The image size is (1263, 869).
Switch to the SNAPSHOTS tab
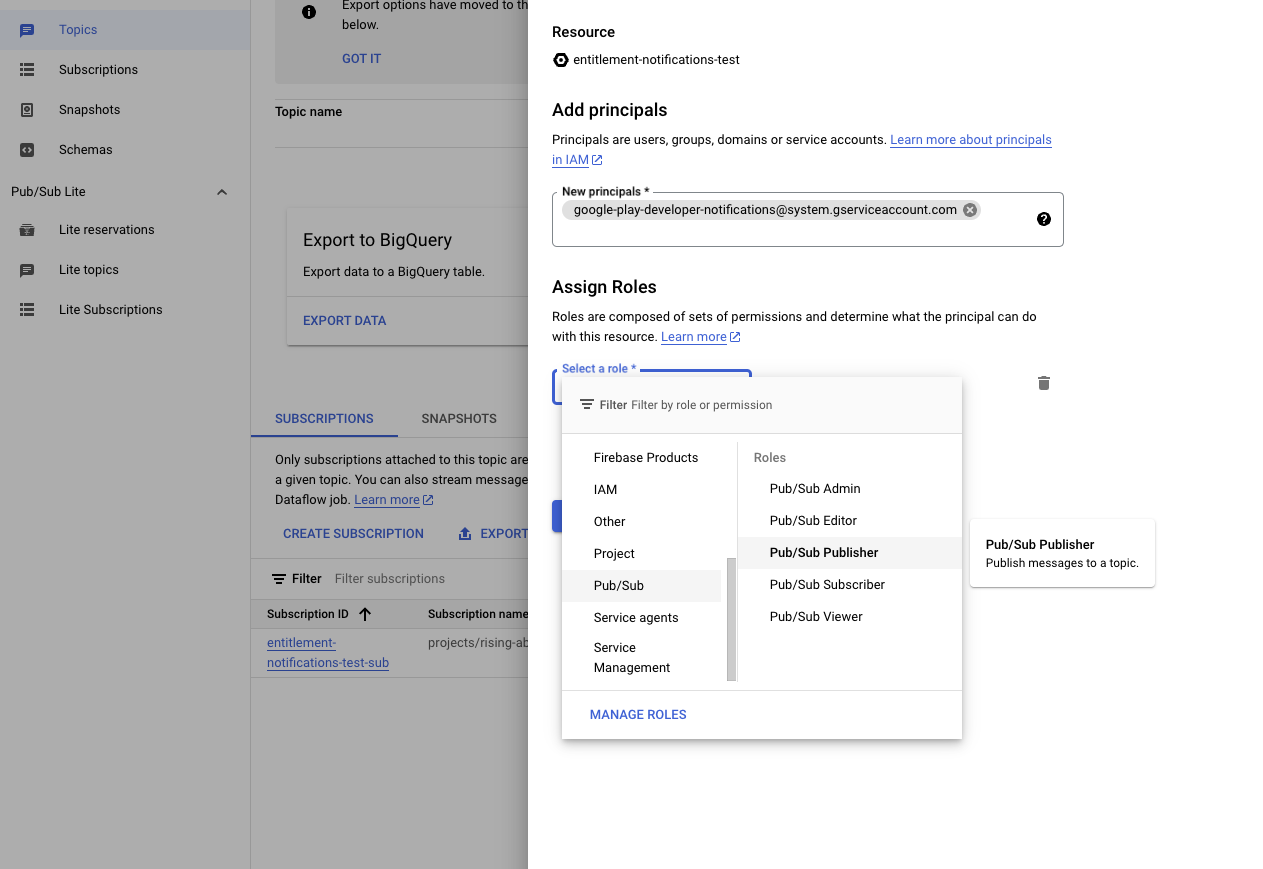tap(459, 419)
